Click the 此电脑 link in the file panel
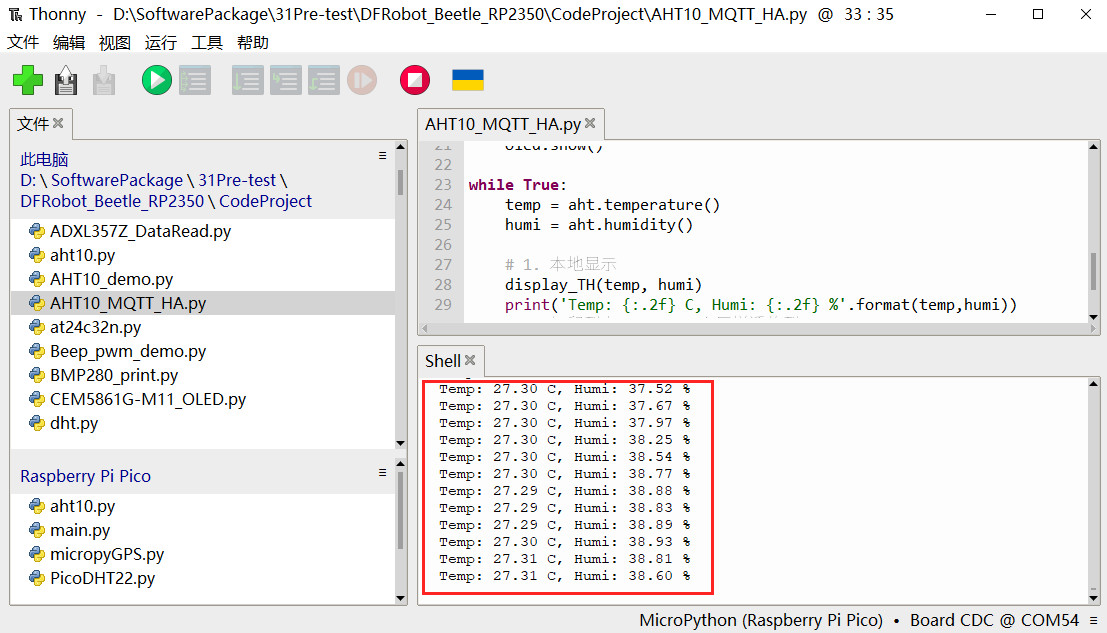 click(44, 159)
